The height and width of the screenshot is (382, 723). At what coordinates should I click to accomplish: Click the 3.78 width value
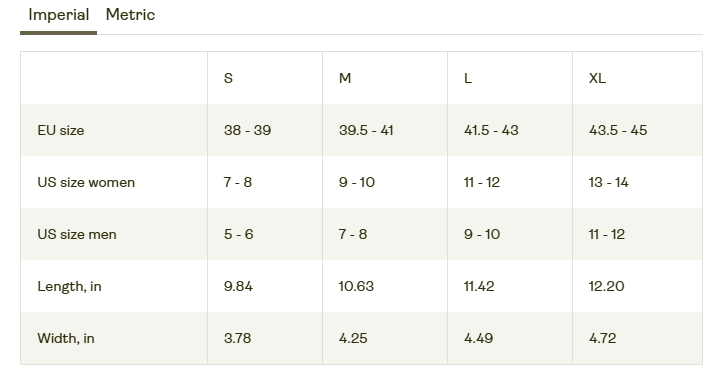point(237,339)
